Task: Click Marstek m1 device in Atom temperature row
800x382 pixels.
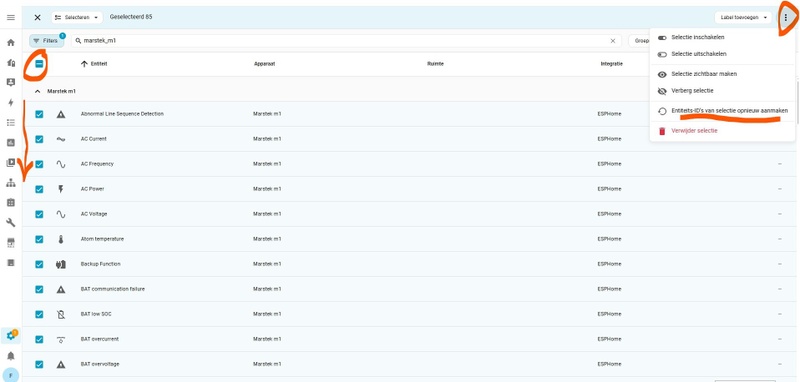Action: (267, 239)
